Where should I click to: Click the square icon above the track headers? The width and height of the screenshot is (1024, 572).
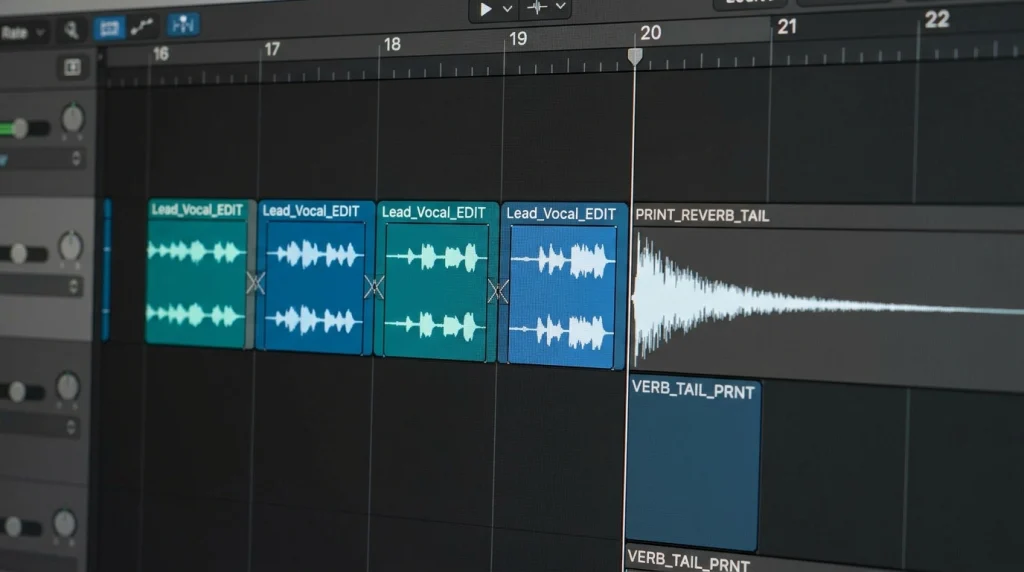pos(72,67)
